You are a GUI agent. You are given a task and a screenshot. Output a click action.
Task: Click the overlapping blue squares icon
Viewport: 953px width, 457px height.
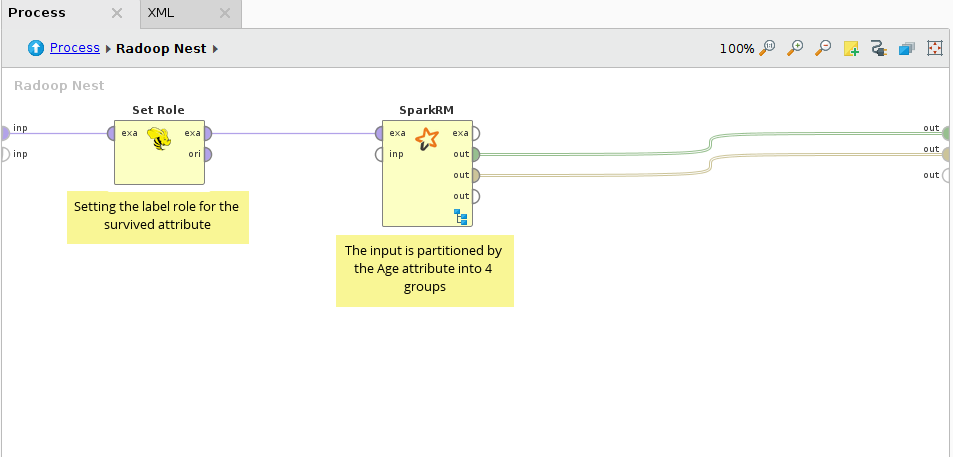point(907,48)
